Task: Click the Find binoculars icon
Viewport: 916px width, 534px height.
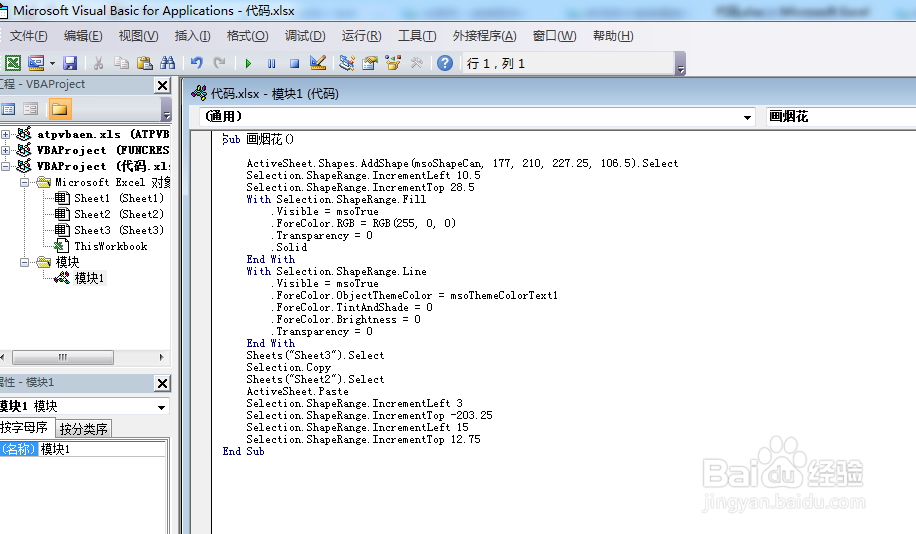Action: coord(168,63)
